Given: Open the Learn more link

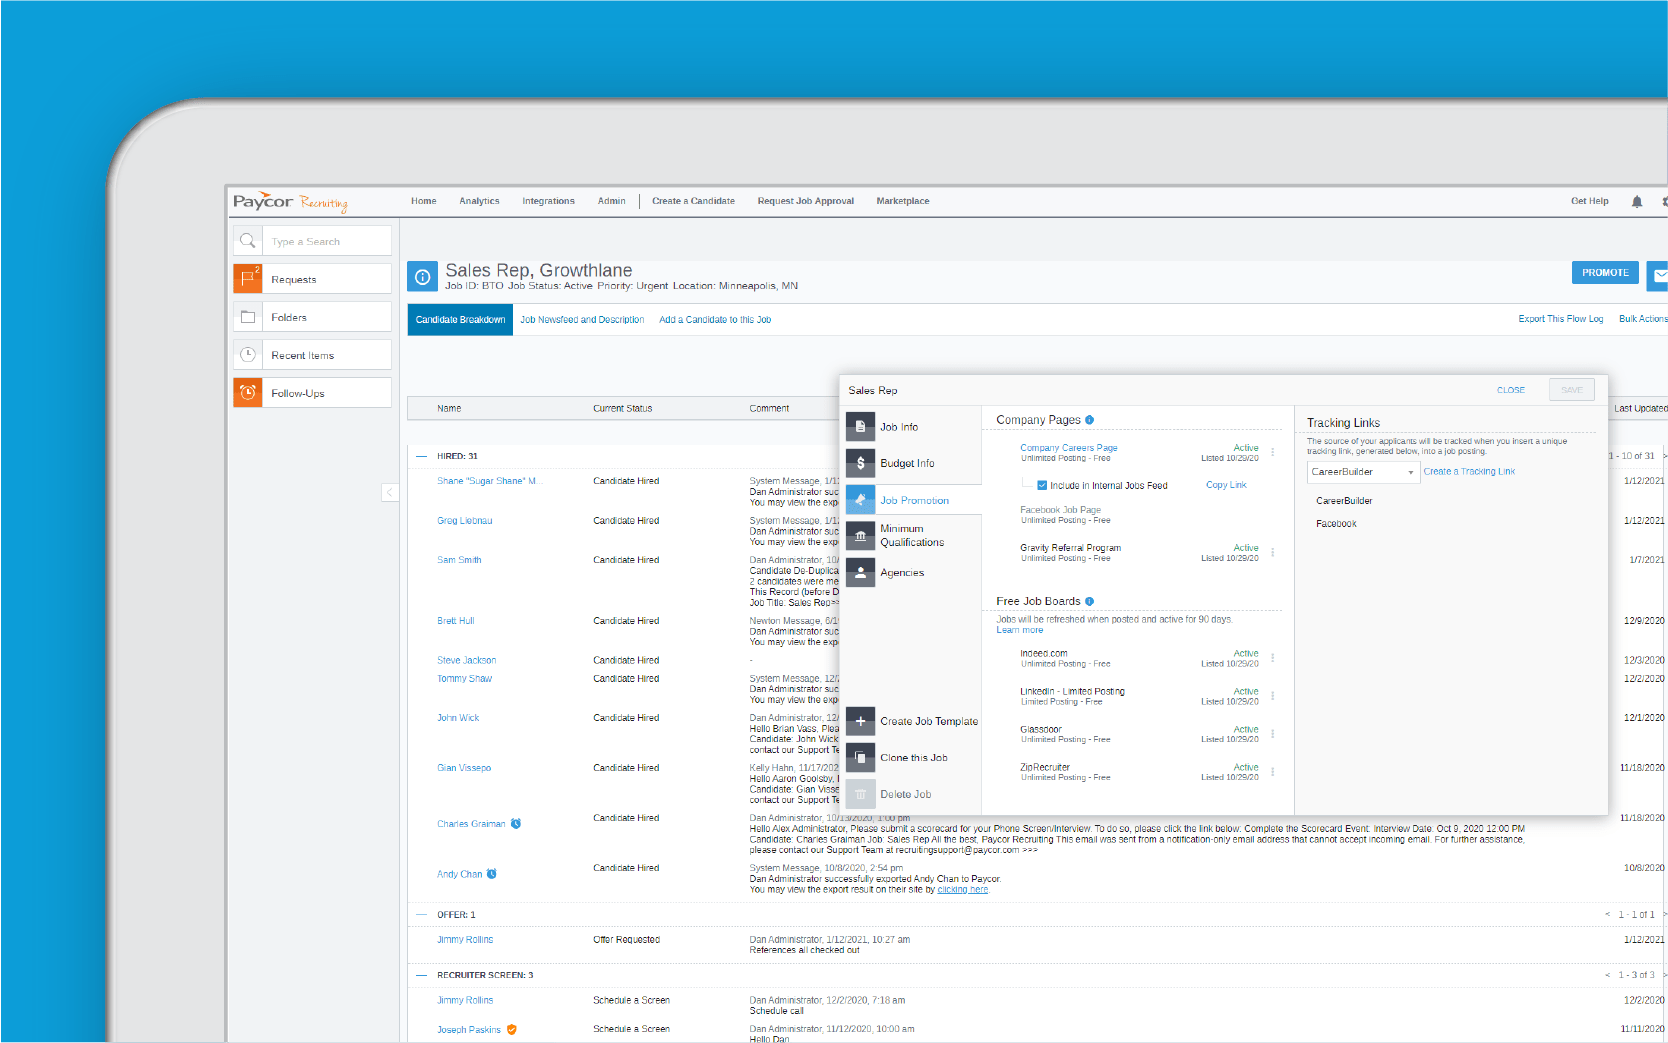Looking at the screenshot, I should (x=1019, y=630).
